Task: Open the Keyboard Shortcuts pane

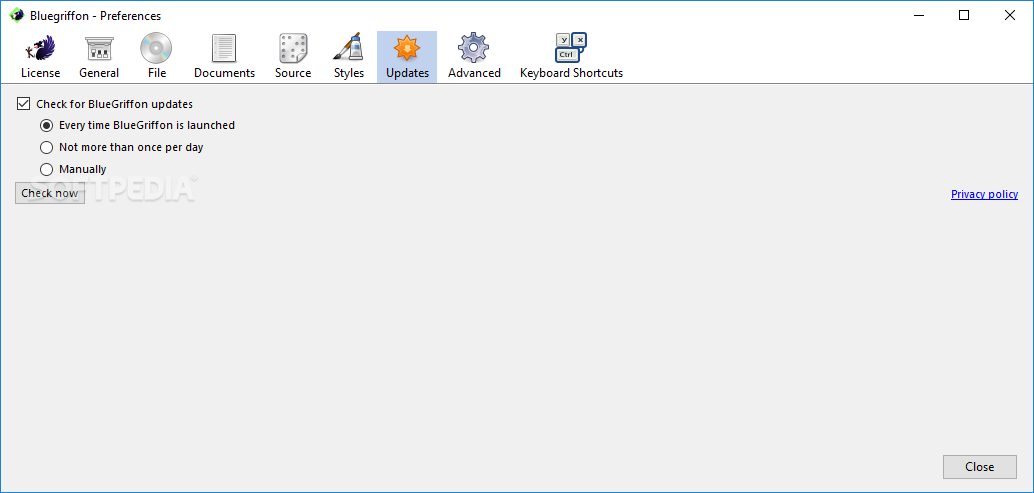Action: tap(571, 57)
